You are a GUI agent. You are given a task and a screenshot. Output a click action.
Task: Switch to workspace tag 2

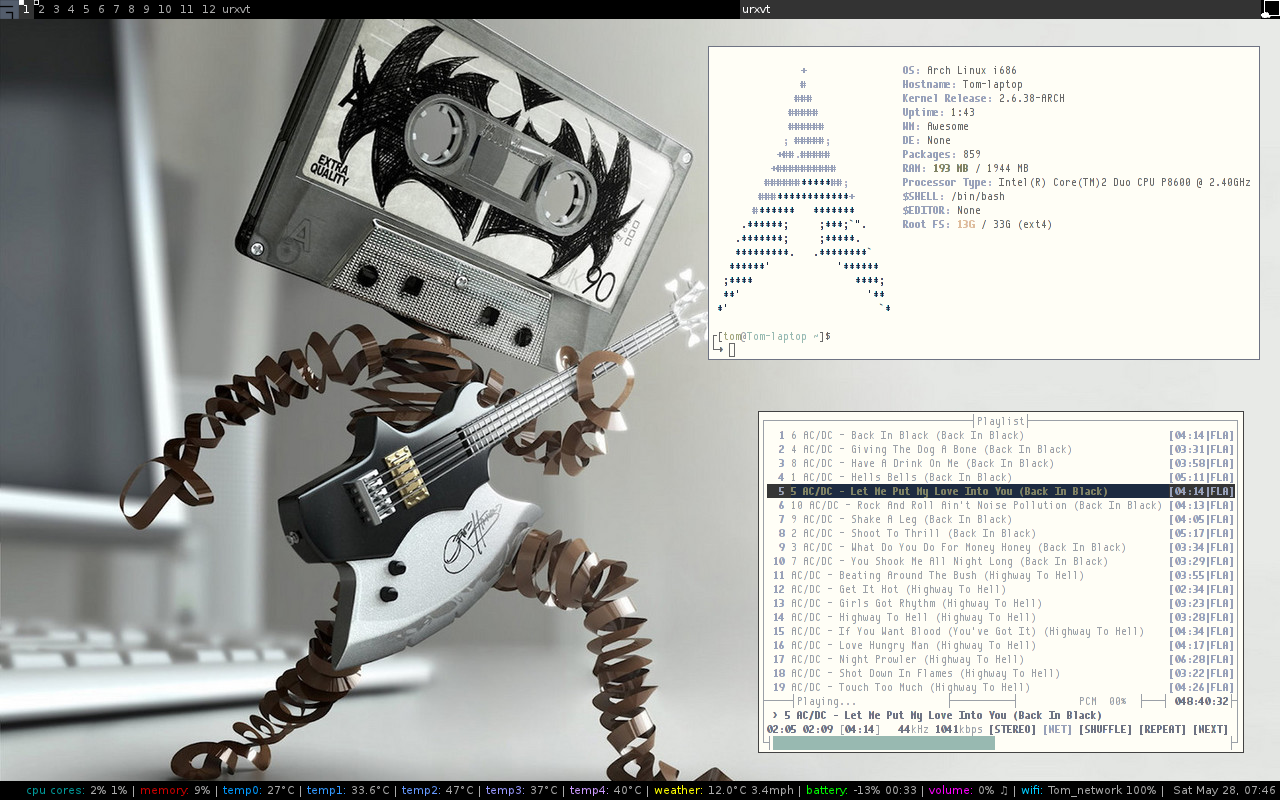click(x=41, y=9)
